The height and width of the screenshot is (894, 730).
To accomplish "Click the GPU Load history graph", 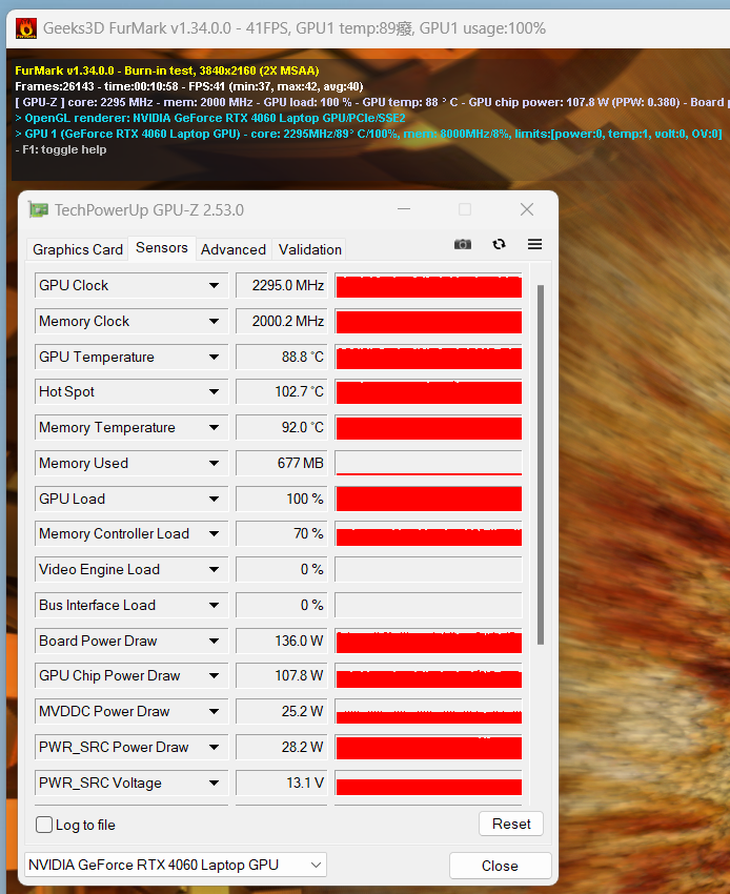I will click(428, 499).
